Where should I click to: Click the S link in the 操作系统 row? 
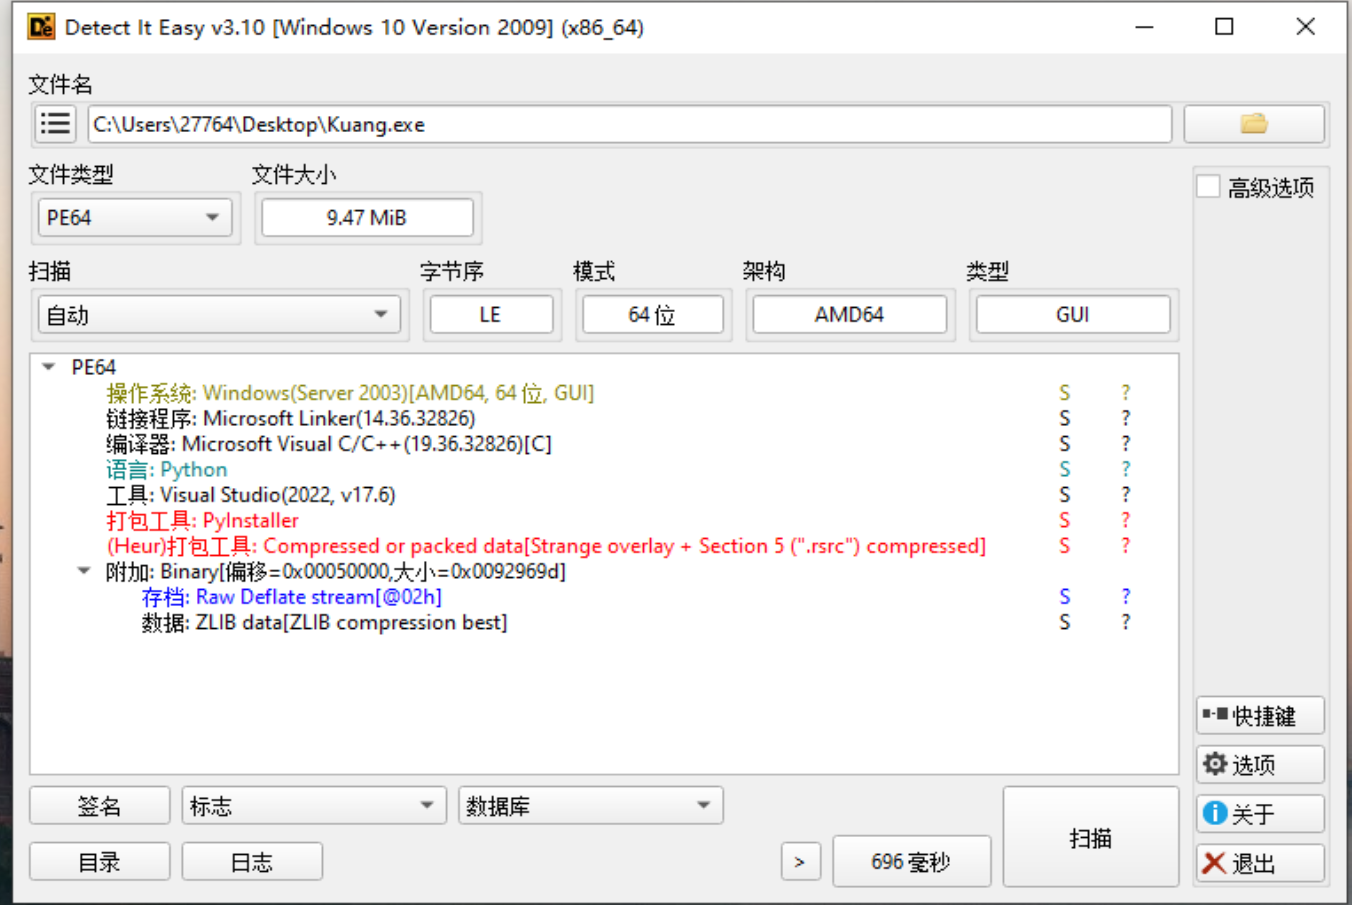1065,393
